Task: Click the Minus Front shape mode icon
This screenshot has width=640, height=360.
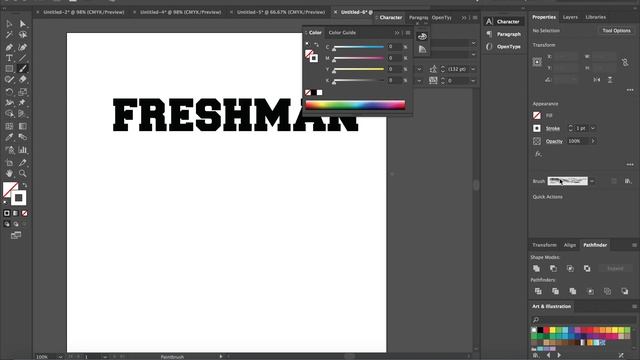Action: point(553,269)
